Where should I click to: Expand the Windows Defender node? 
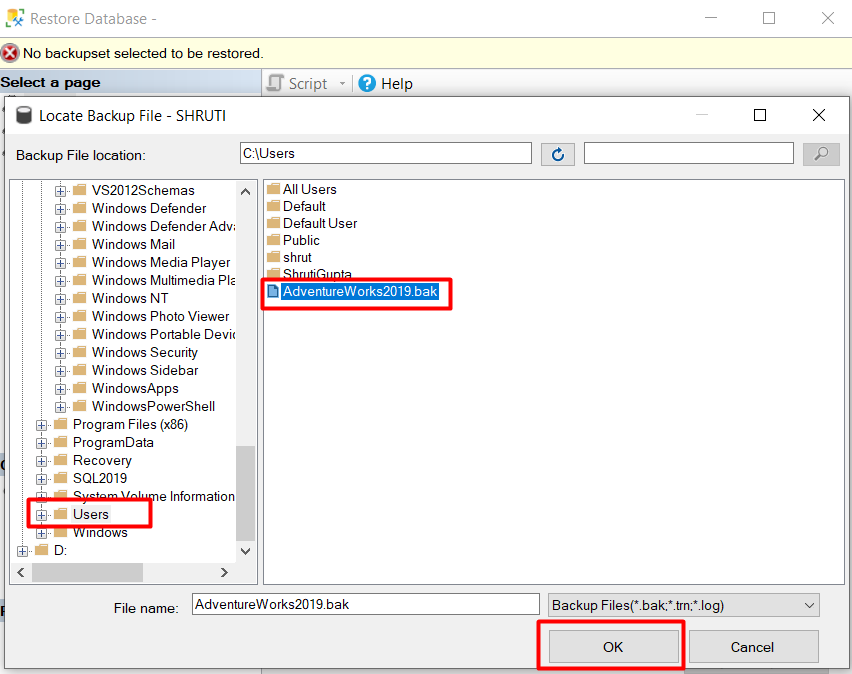(60, 209)
